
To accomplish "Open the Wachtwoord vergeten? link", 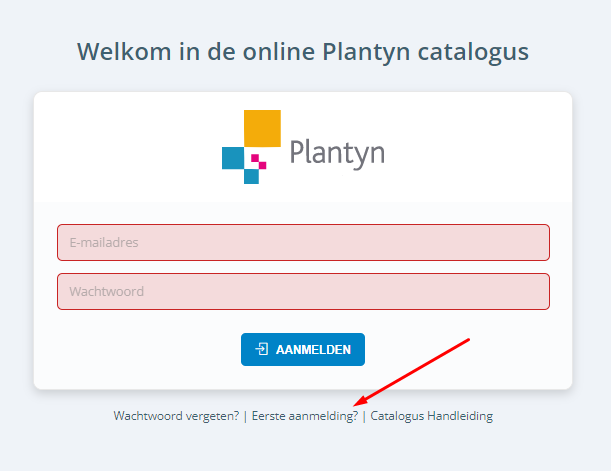I will pos(176,416).
